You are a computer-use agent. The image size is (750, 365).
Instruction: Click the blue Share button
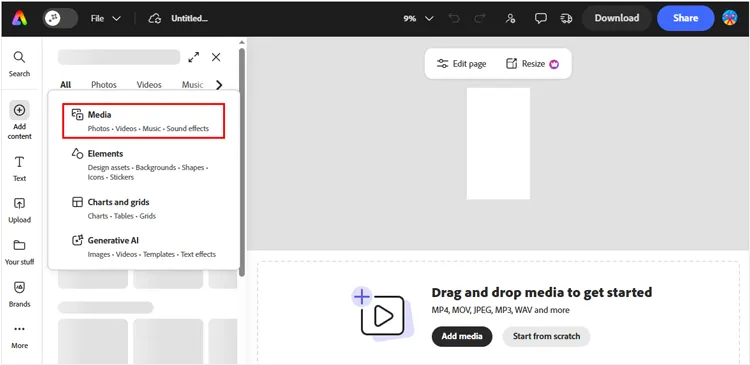[685, 18]
